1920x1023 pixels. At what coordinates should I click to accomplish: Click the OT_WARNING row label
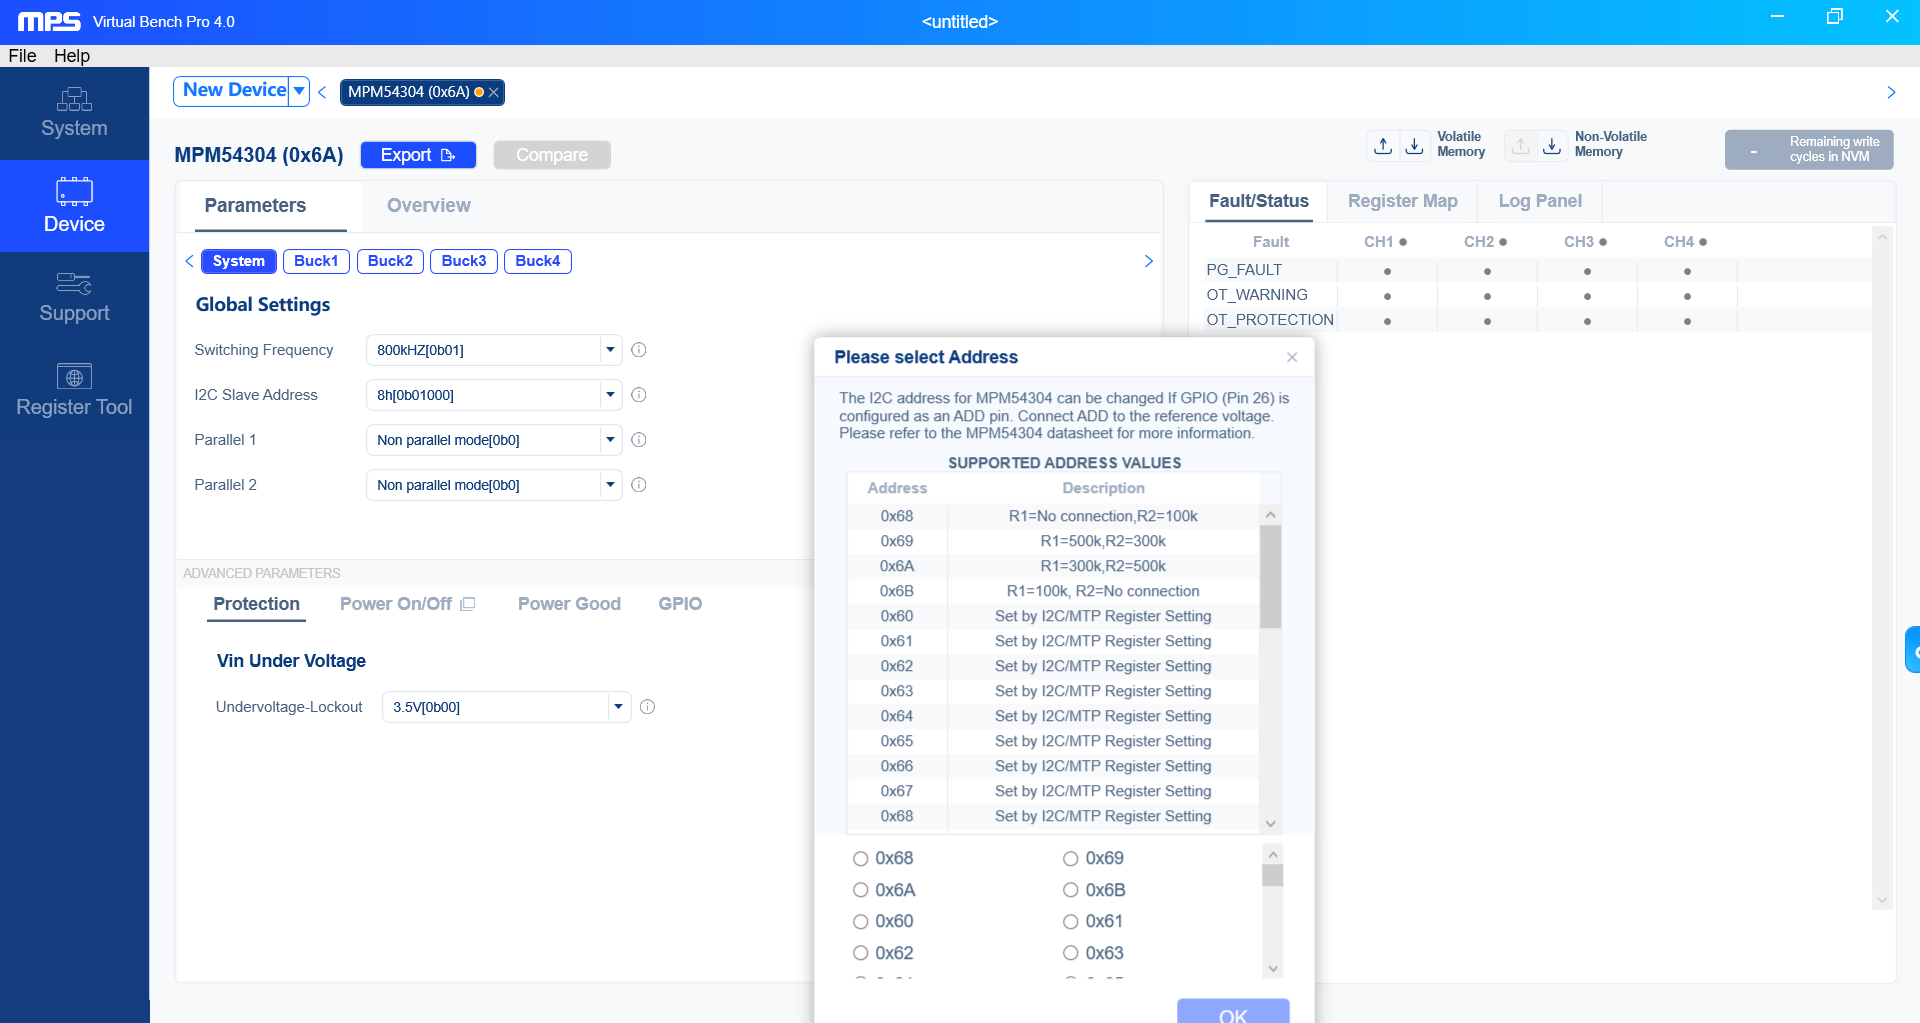coord(1257,295)
